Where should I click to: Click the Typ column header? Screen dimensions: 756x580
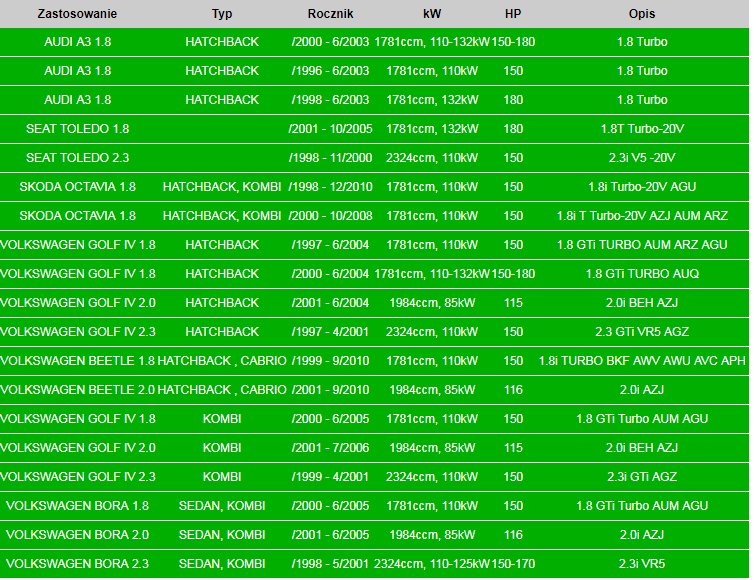222,14
